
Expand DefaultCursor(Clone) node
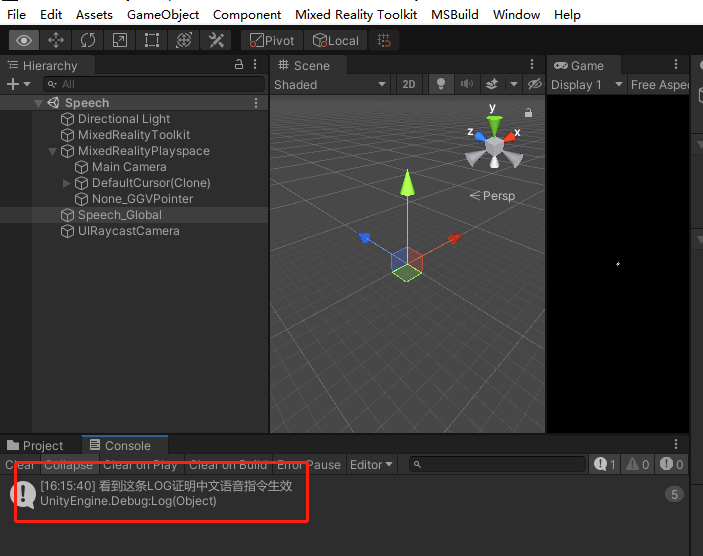tap(66, 183)
